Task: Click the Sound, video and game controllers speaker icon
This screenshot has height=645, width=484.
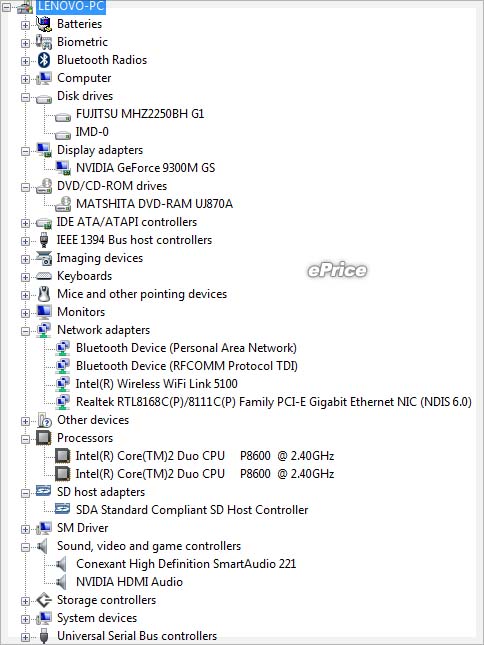Action: point(43,546)
